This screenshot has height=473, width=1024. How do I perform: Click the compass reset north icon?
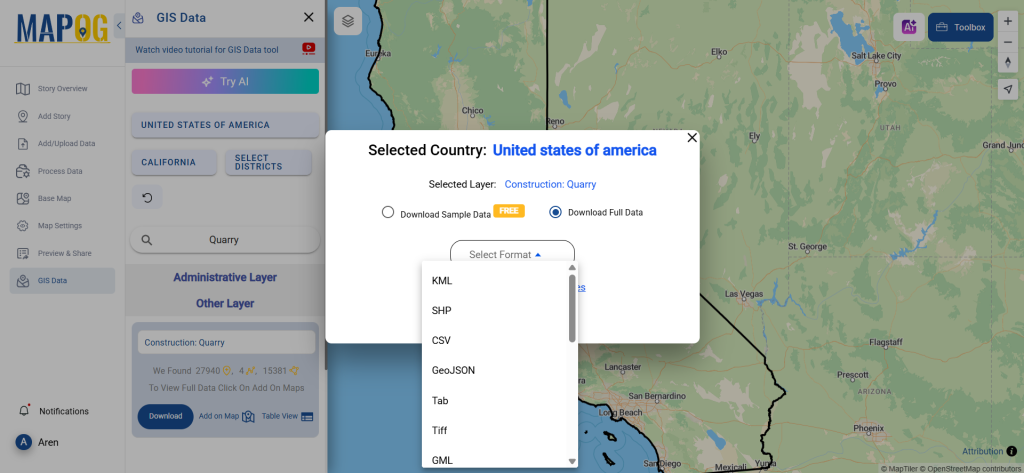pyautogui.click(x=1007, y=63)
